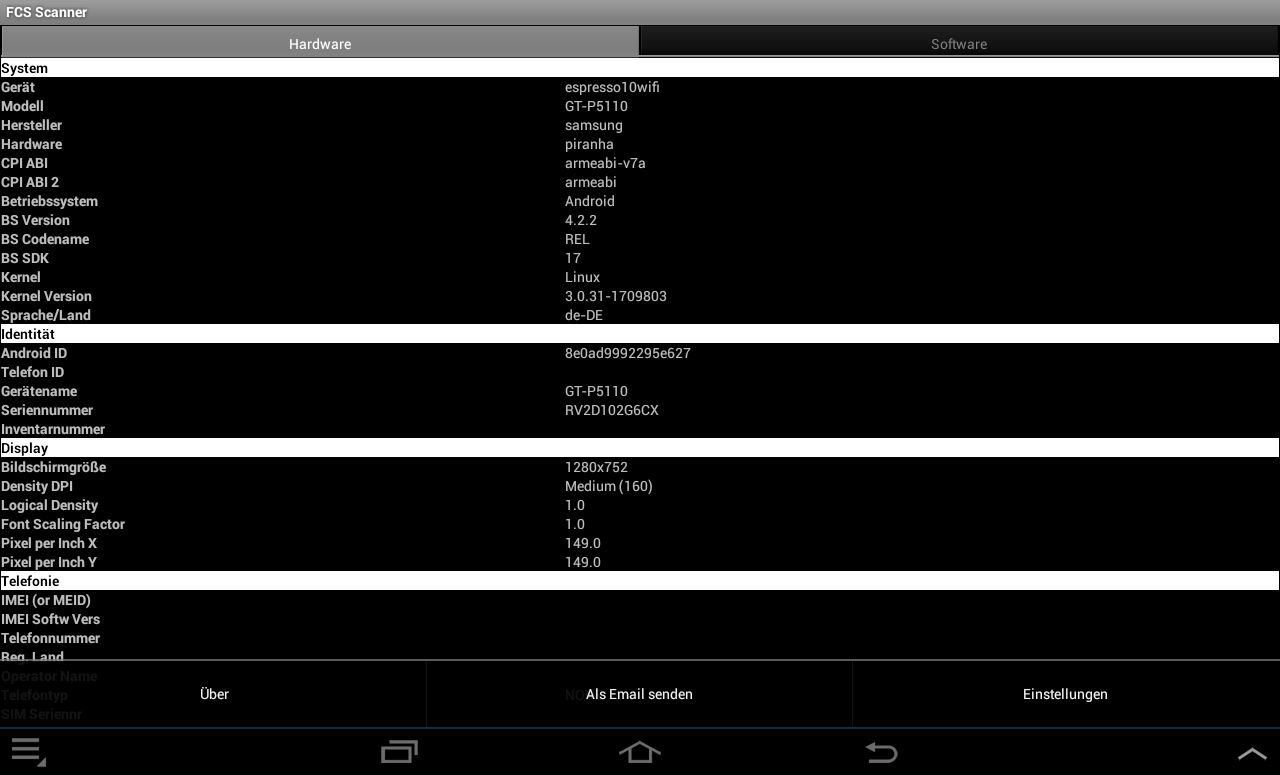Screen dimensions: 1280x775
Task: Select the Medium (160) density value
Action: pos(609,486)
